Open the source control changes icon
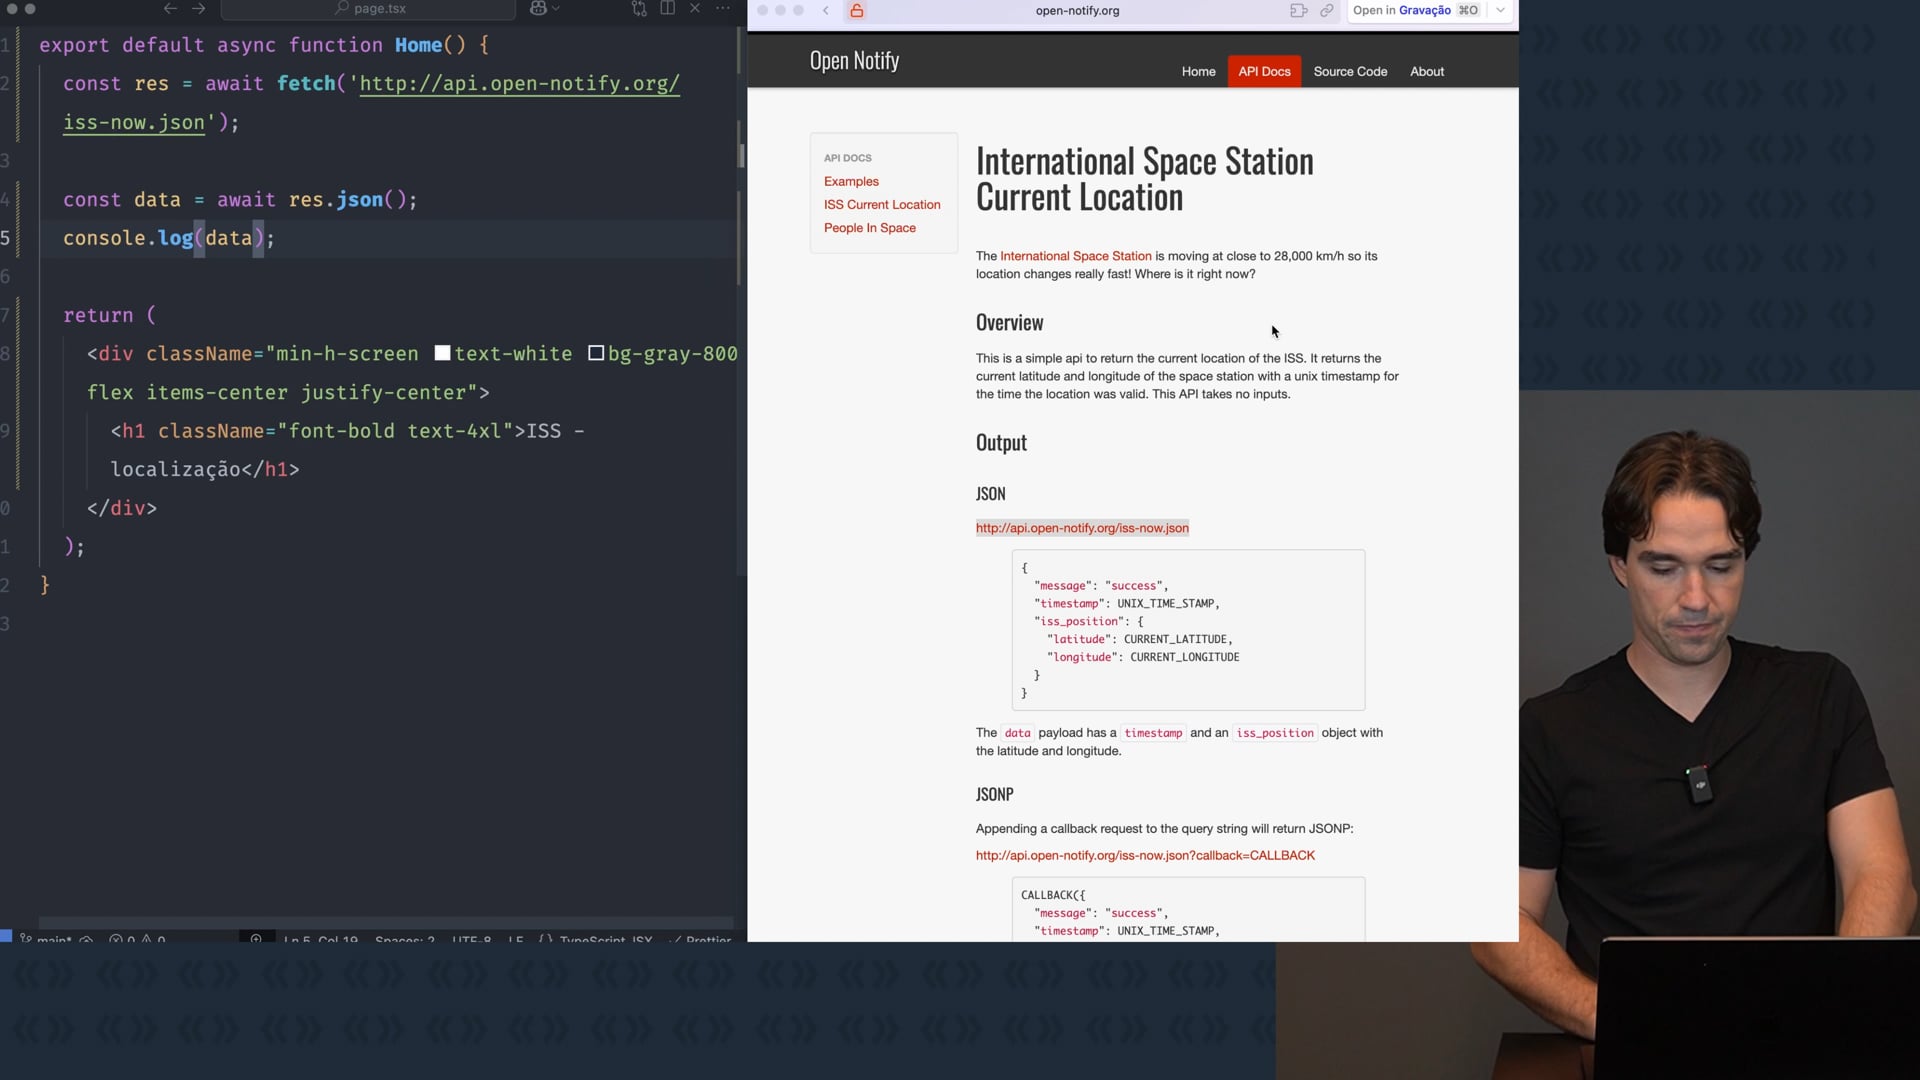Viewport: 1920px width, 1080px height. point(639,8)
